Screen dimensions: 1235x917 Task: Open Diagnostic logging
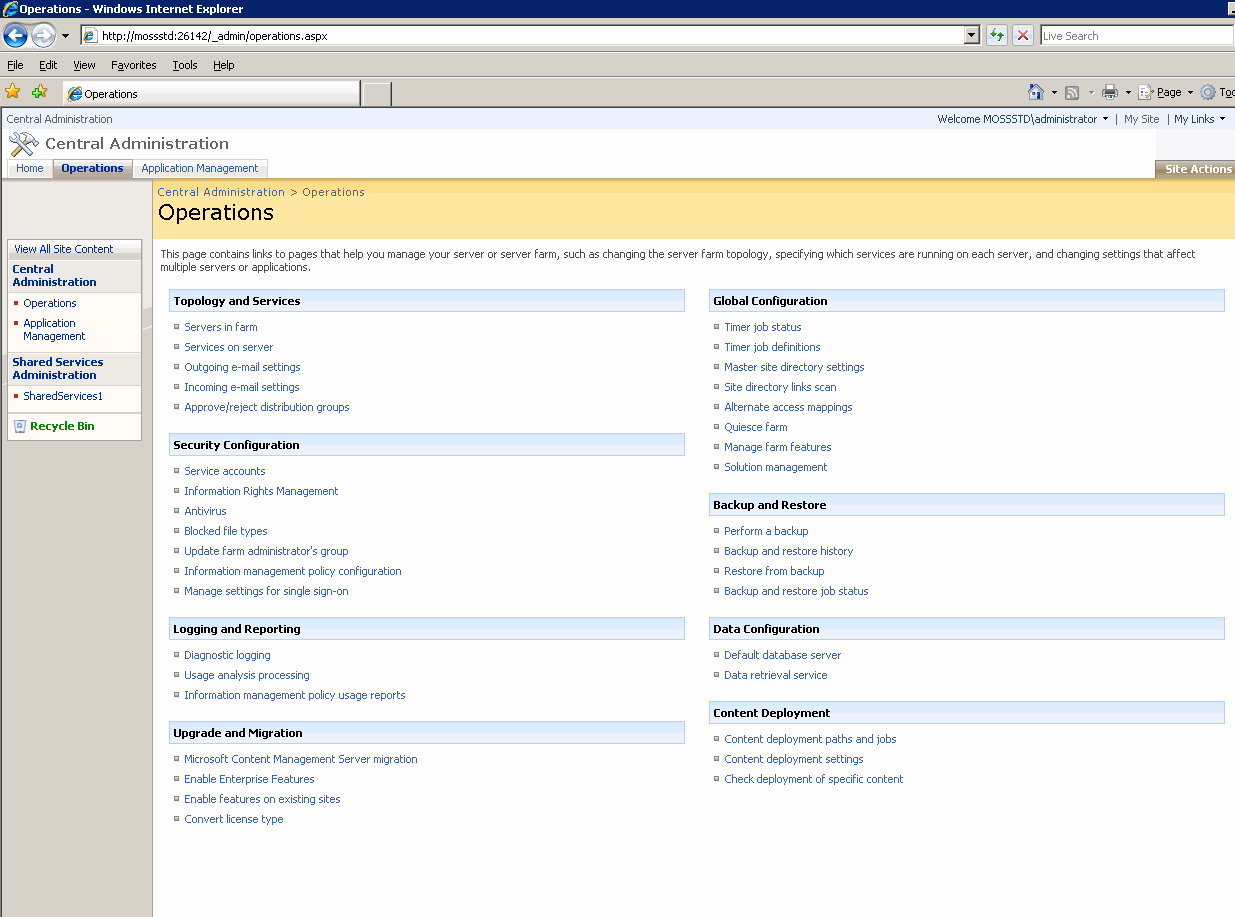227,655
